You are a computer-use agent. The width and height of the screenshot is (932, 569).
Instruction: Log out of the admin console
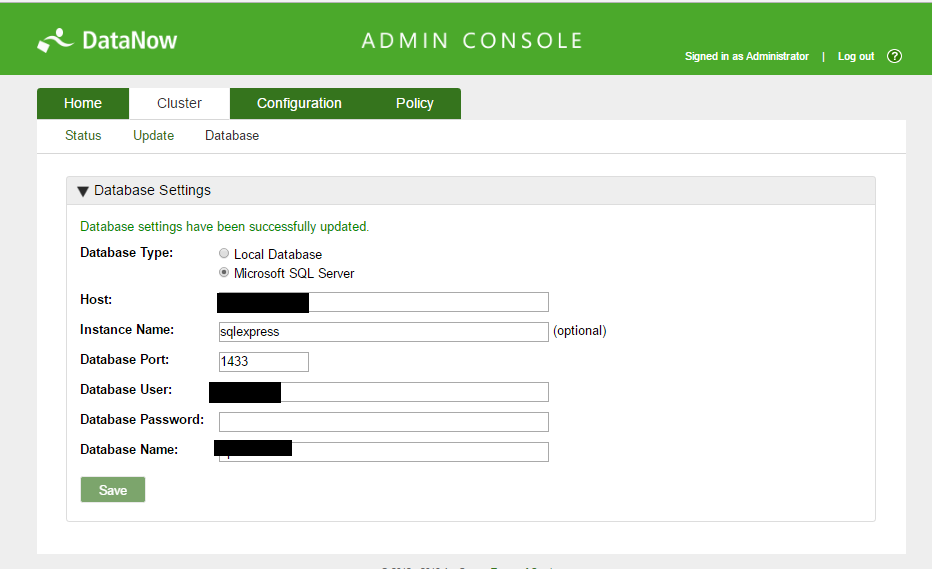pos(856,57)
